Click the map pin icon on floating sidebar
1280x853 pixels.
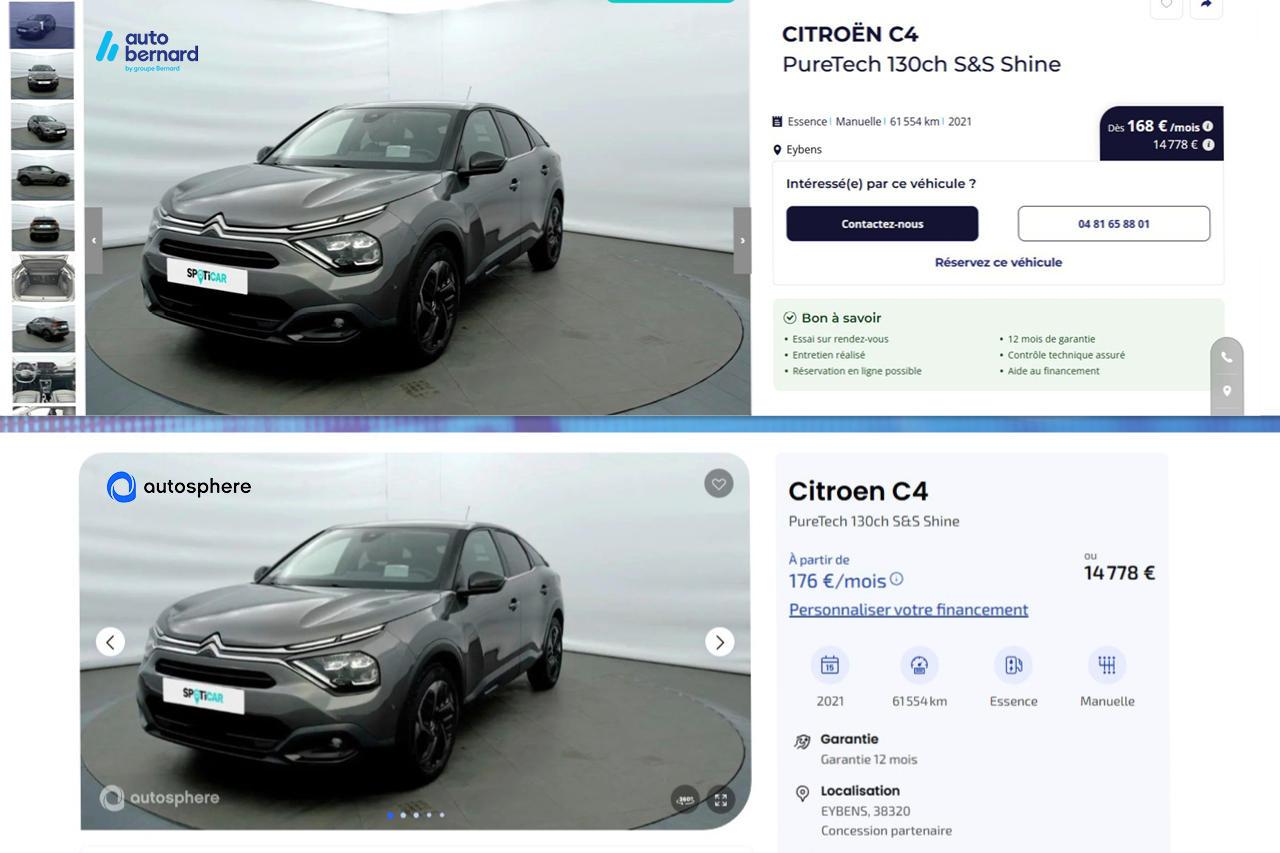[1227, 391]
